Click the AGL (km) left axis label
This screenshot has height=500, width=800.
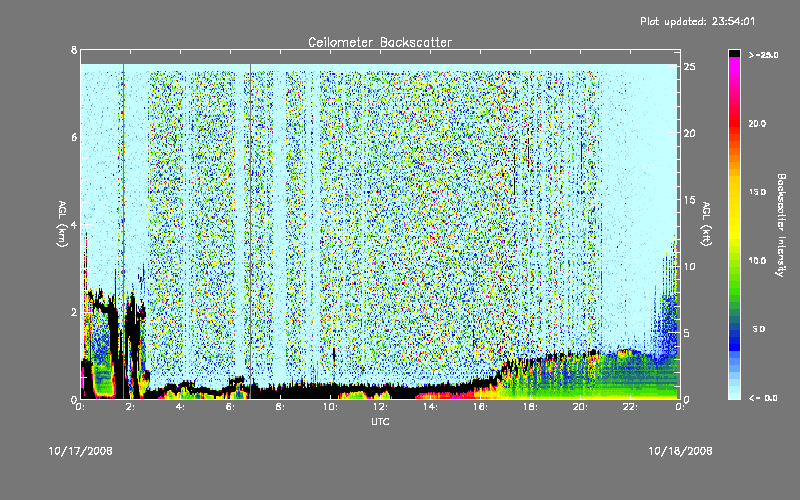(x=62, y=224)
